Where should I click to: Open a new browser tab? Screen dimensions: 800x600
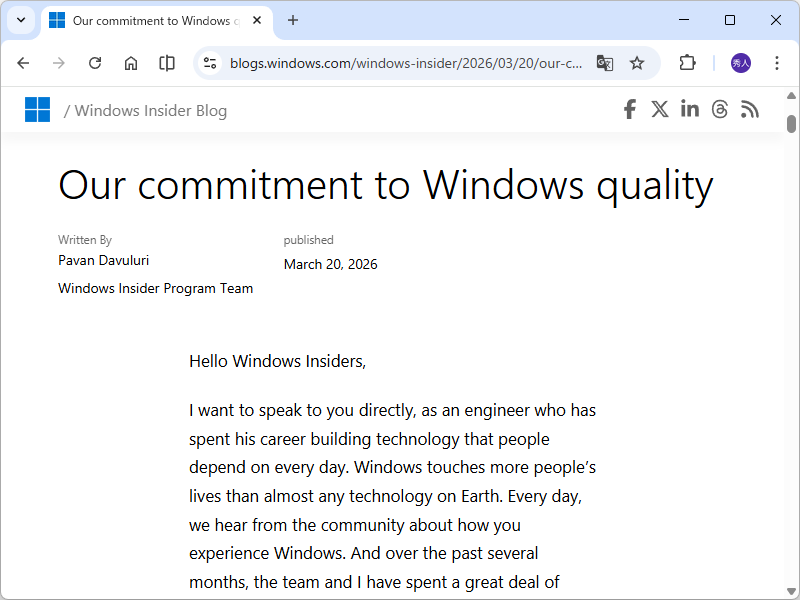[292, 20]
